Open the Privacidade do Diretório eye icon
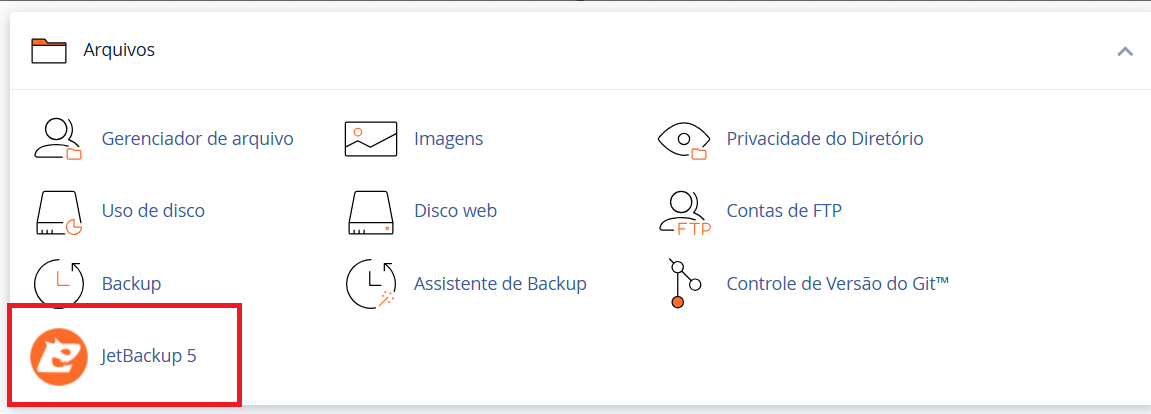 tap(683, 139)
